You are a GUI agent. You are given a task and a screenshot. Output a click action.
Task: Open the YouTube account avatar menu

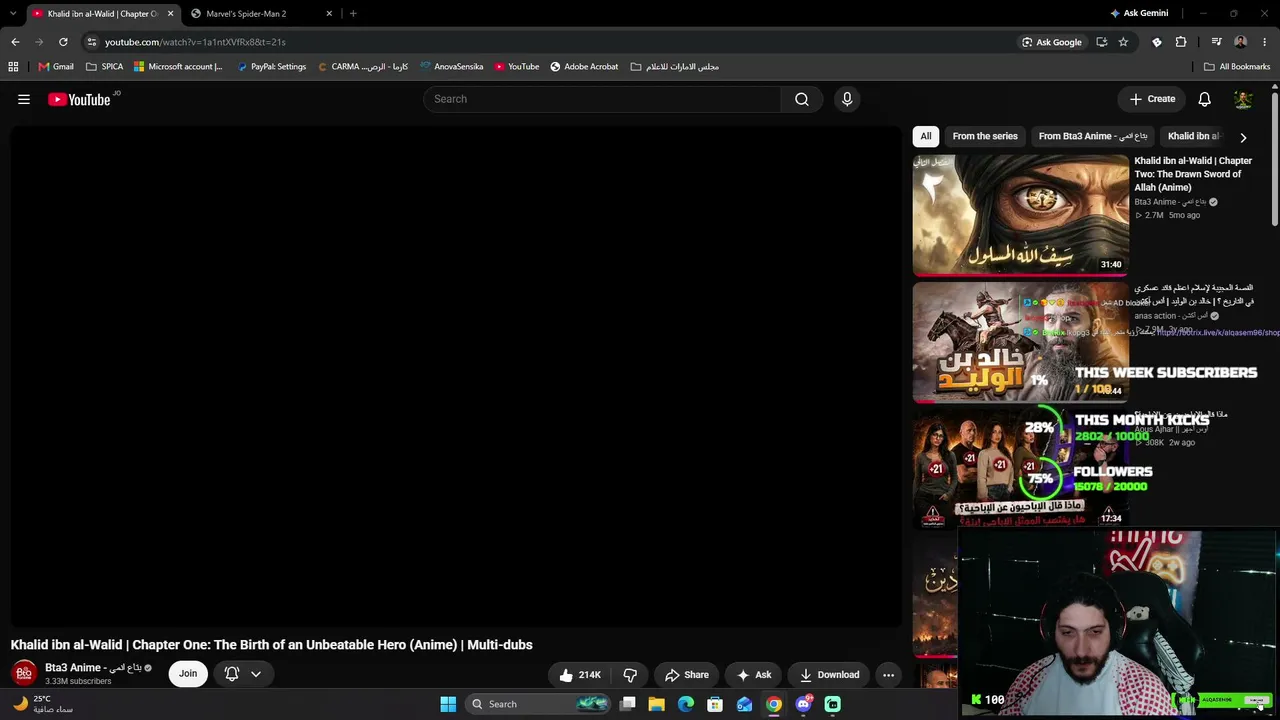(1243, 99)
